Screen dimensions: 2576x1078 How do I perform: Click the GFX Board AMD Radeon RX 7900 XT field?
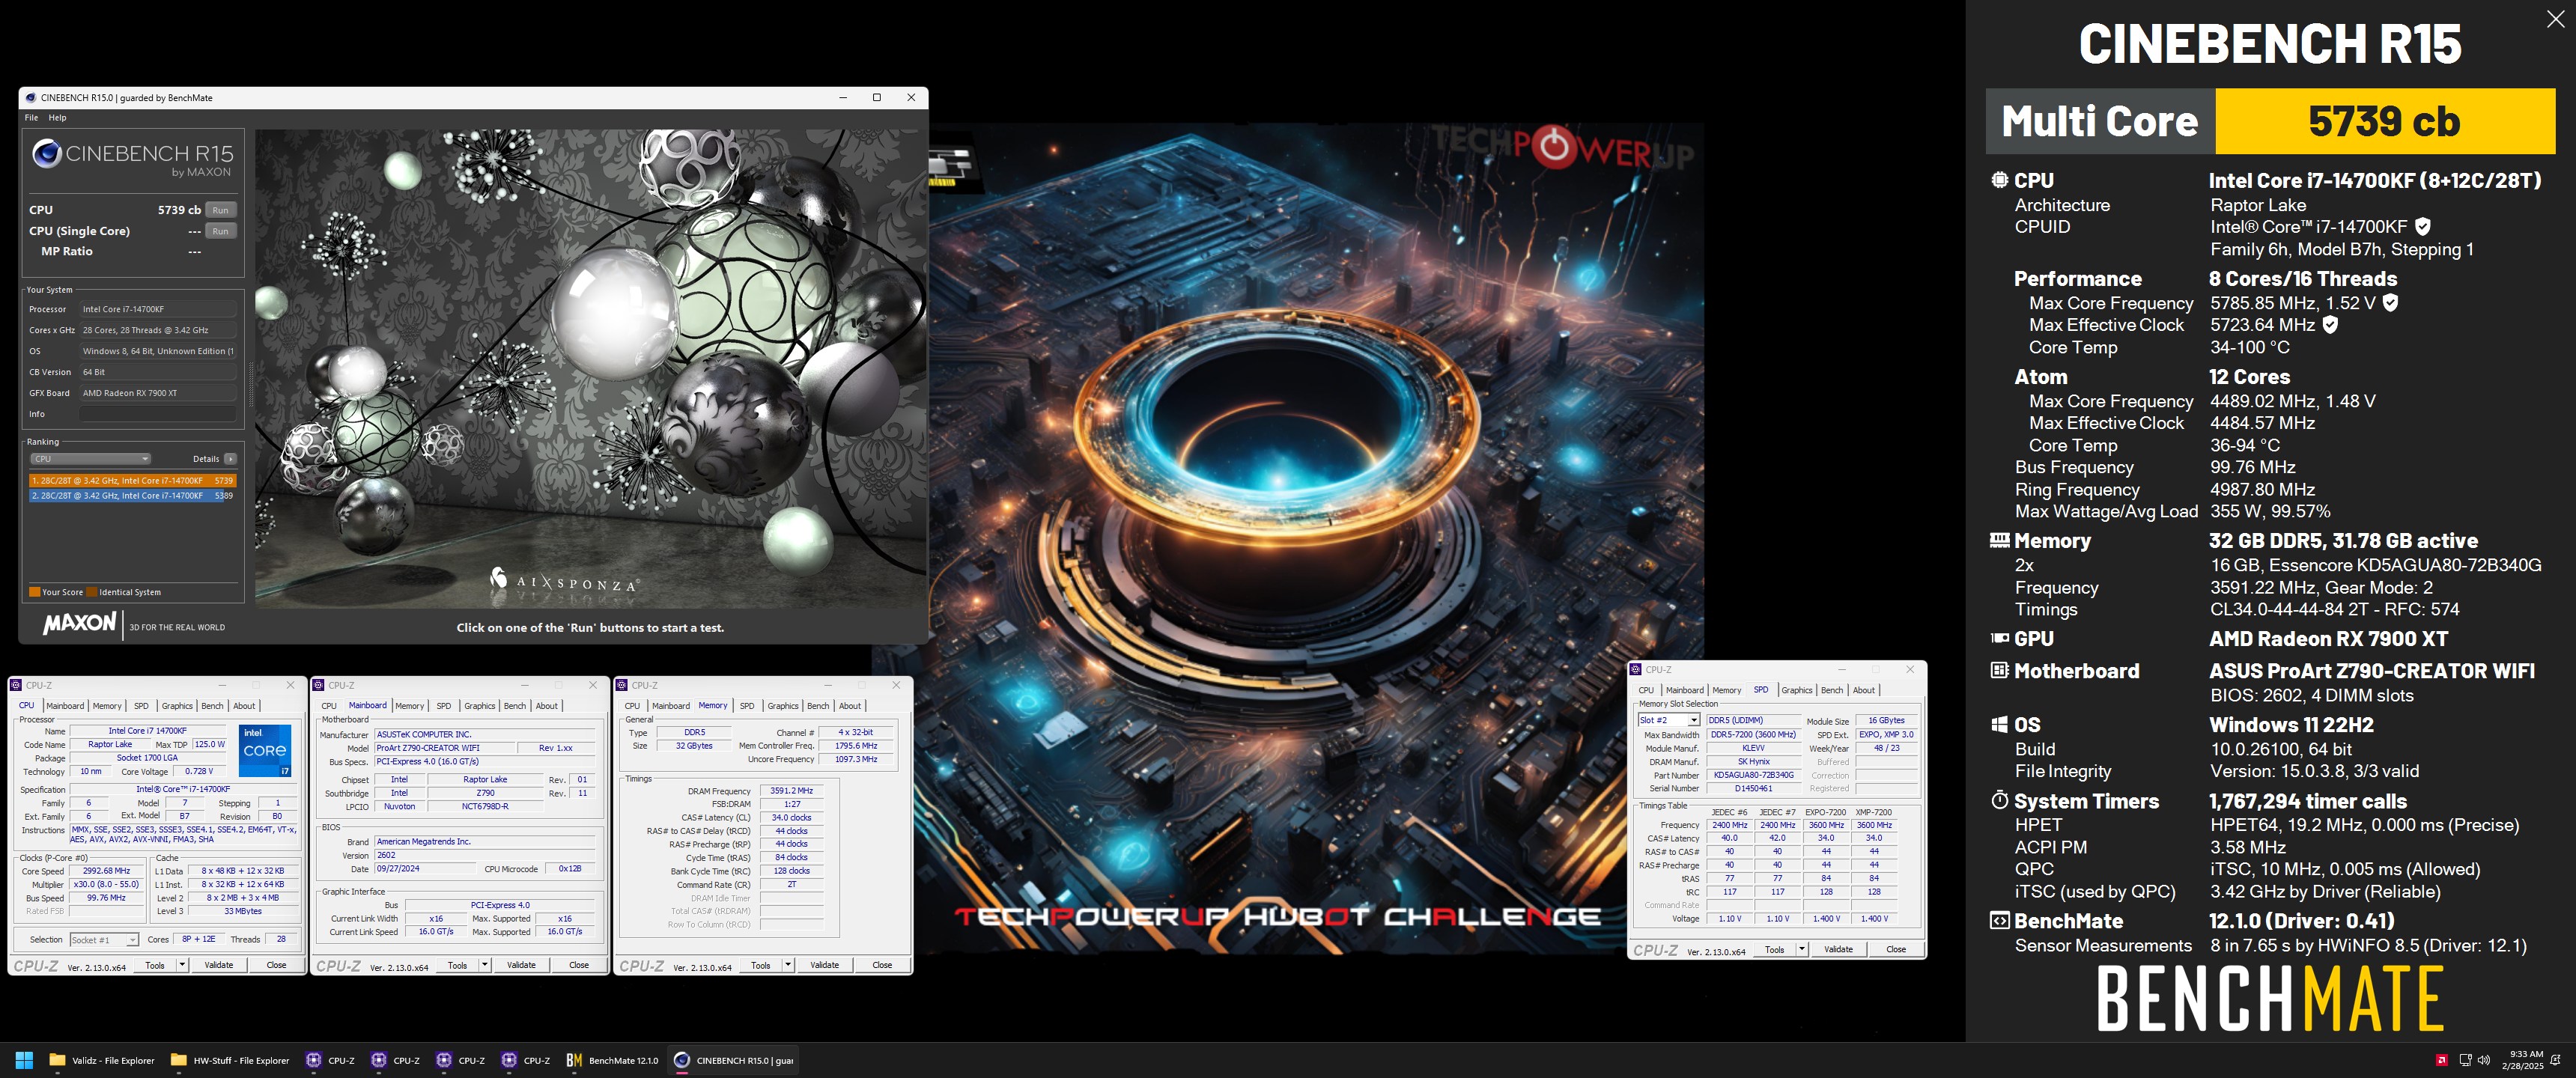click(x=158, y=393)
